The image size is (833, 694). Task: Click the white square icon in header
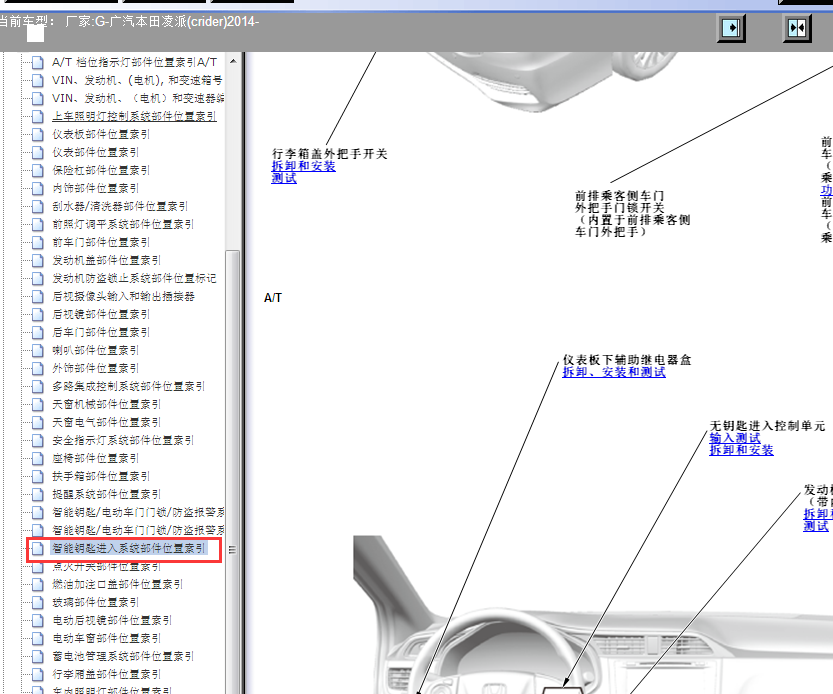coord(36,33)
